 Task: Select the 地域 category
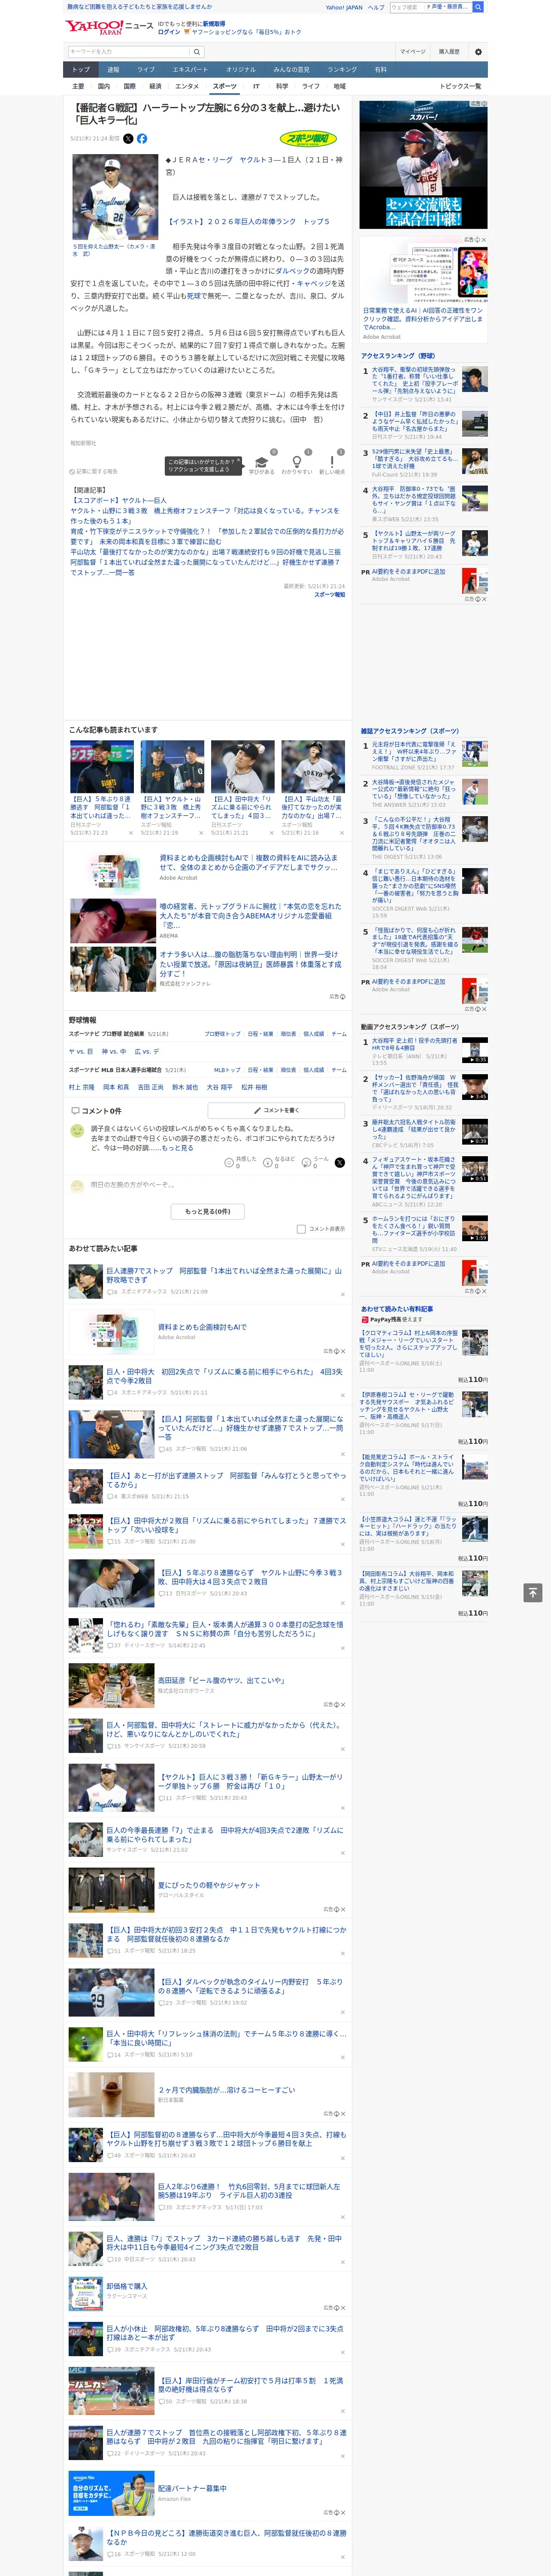[x=339, y=86]
